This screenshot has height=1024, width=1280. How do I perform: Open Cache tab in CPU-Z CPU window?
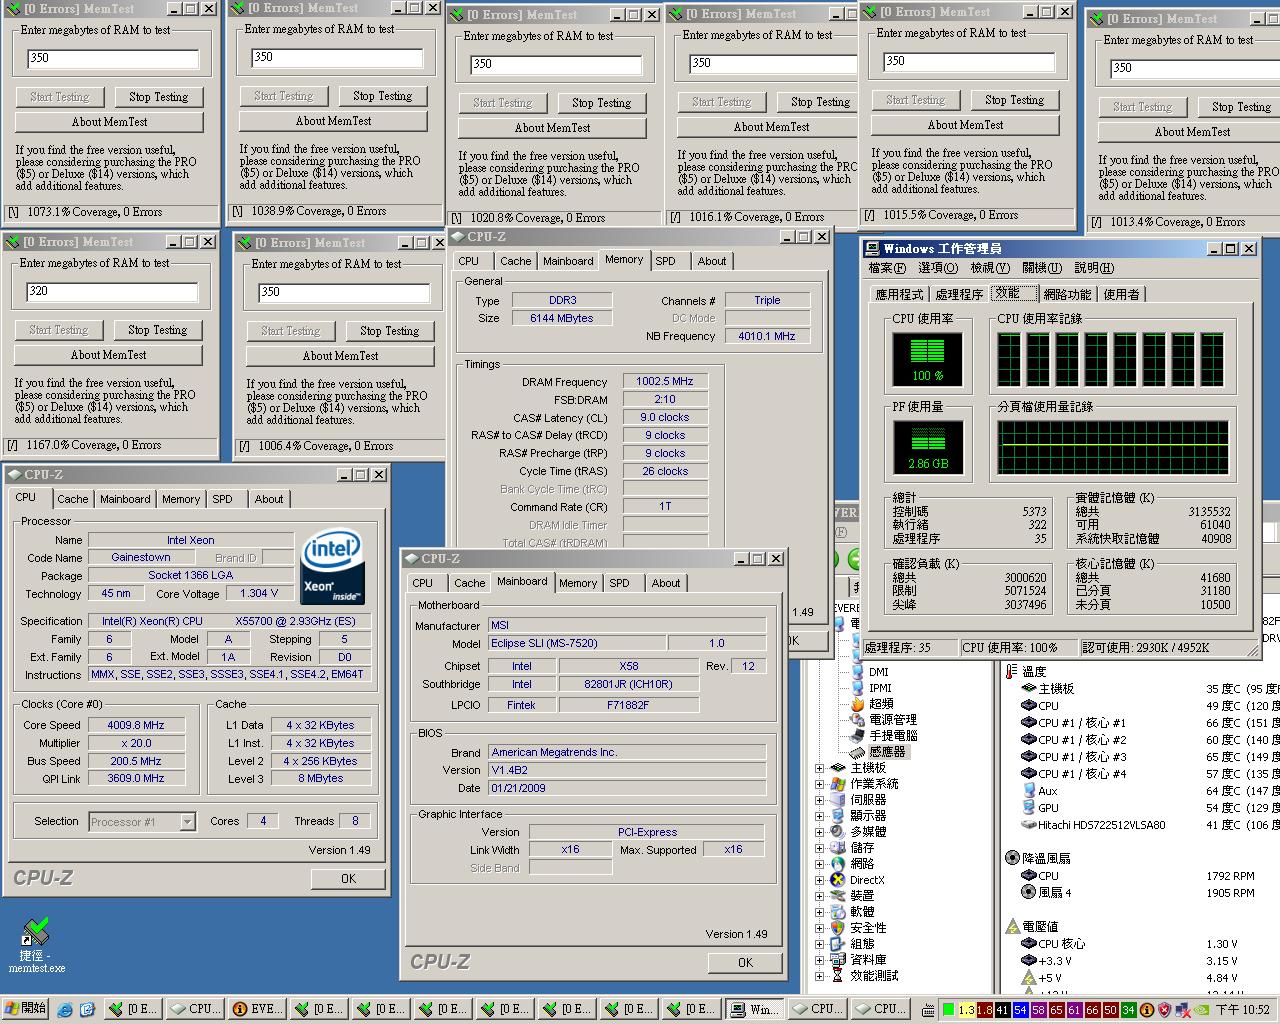click(x=72, y=499)
